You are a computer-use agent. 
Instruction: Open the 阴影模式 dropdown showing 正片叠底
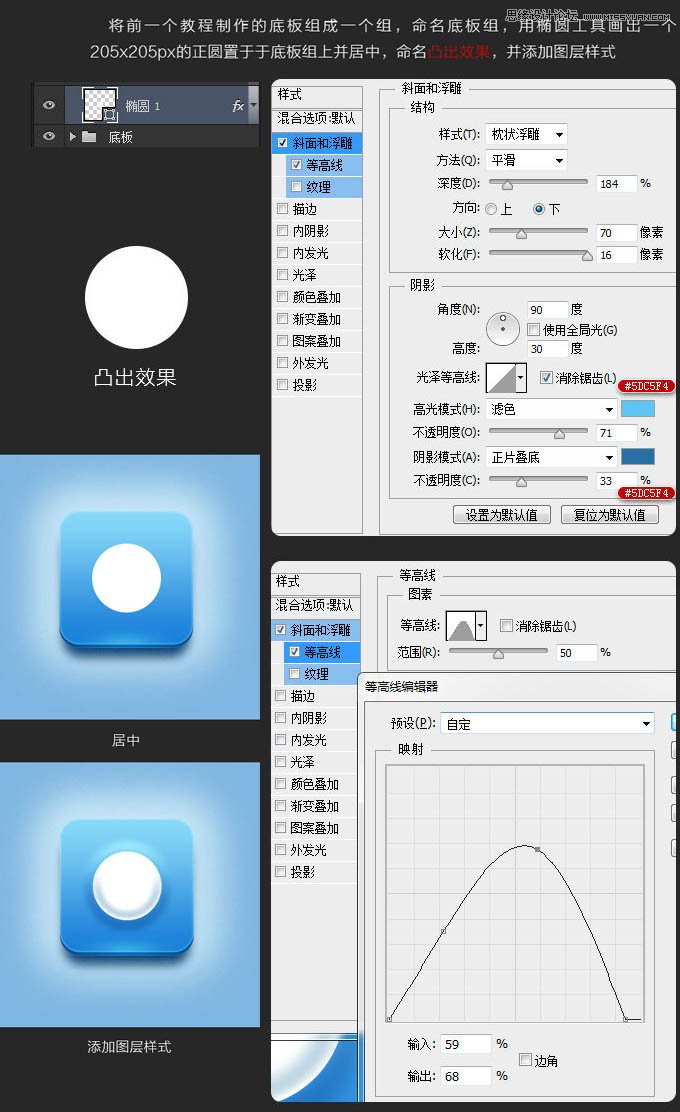point(551,457)
